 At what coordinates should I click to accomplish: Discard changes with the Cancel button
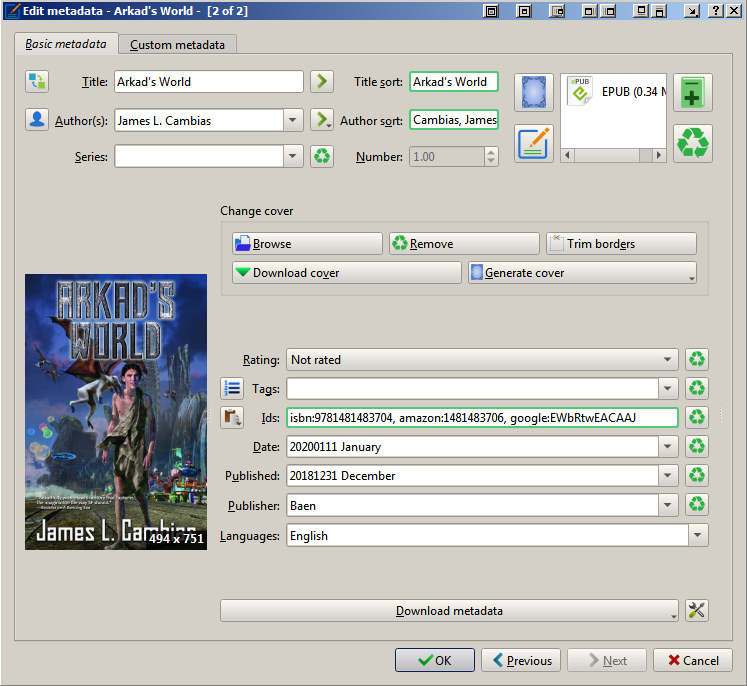click(x=693, y=660)
